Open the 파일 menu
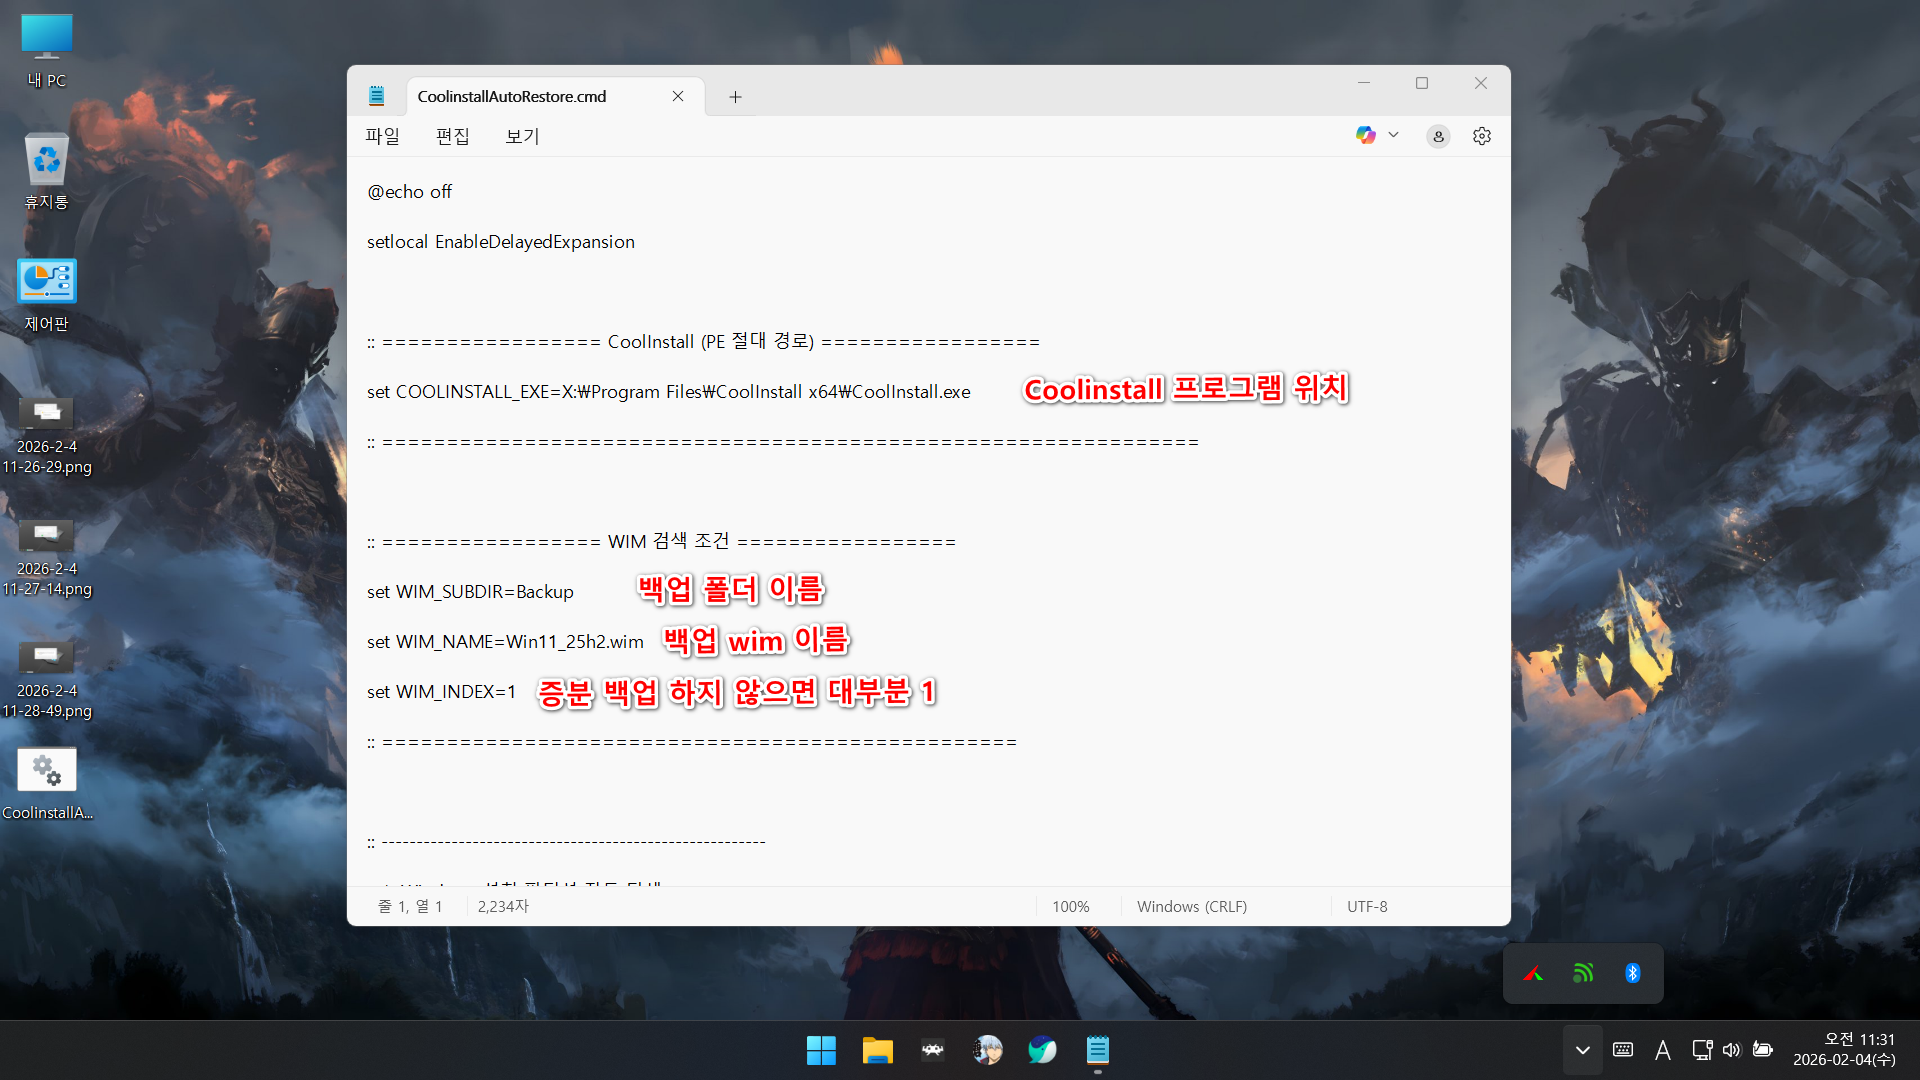 point(382,136)
